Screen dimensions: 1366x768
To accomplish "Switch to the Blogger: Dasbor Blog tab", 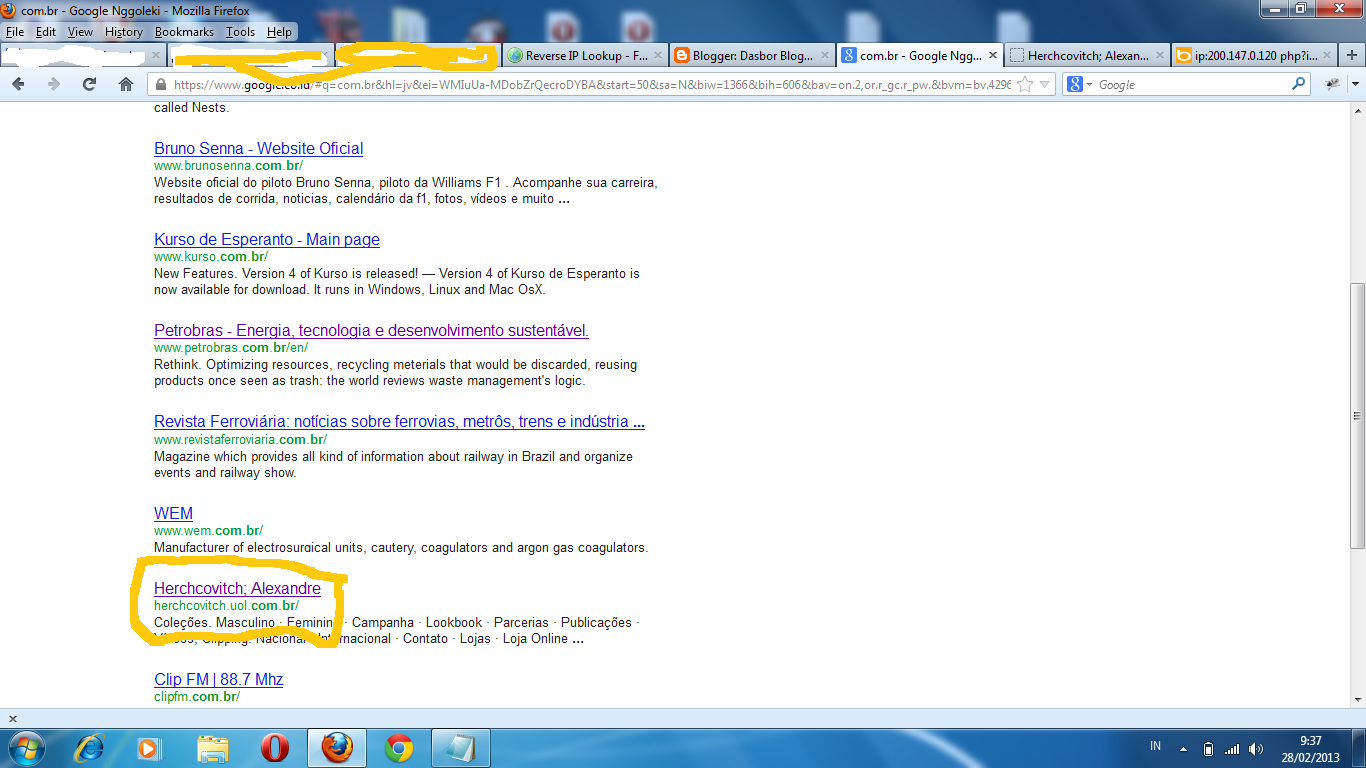I will coord(752,56).
